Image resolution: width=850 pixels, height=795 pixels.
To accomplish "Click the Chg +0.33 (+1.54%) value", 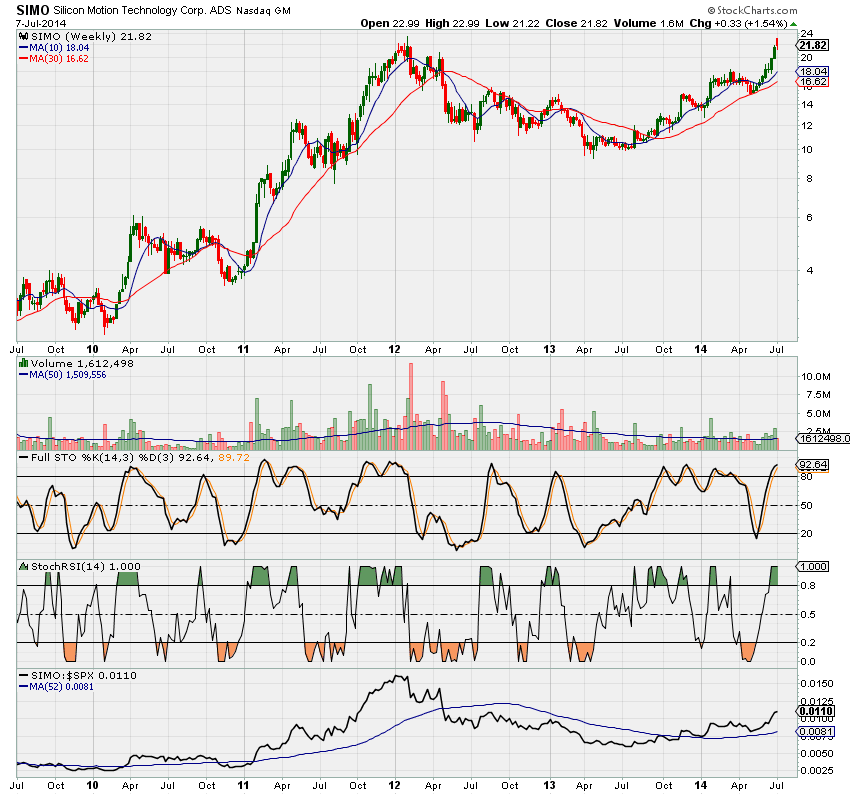I will 738,23.
